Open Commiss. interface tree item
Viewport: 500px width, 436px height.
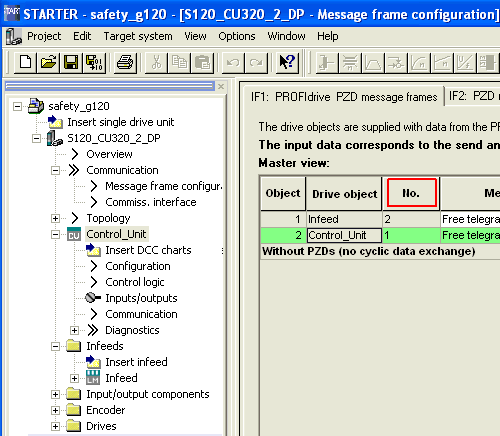tap(151, 202)
